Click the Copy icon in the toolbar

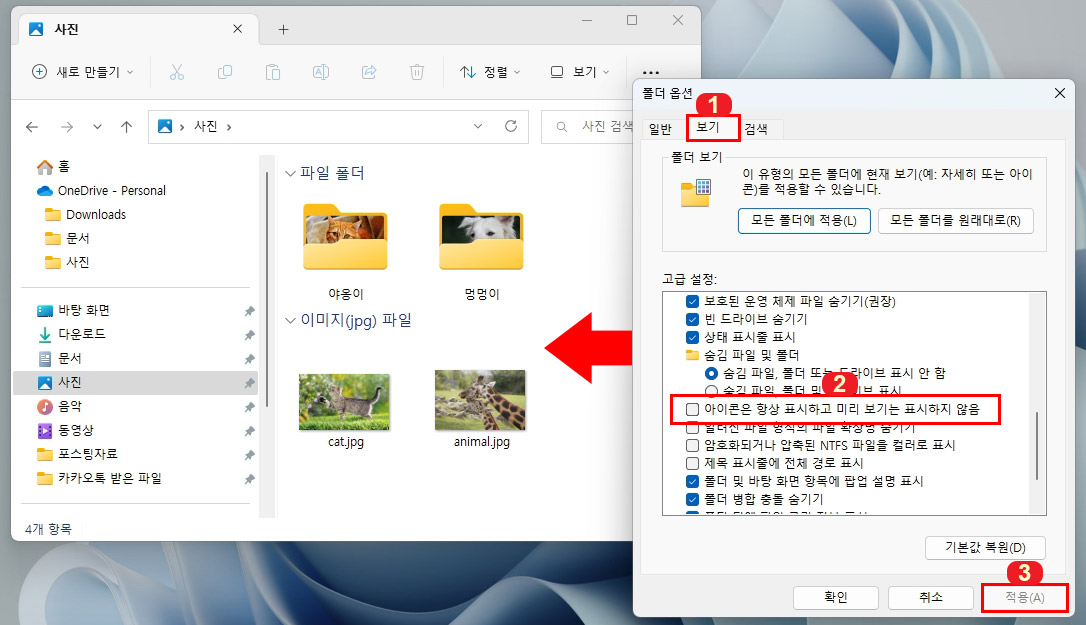point(224,71)
